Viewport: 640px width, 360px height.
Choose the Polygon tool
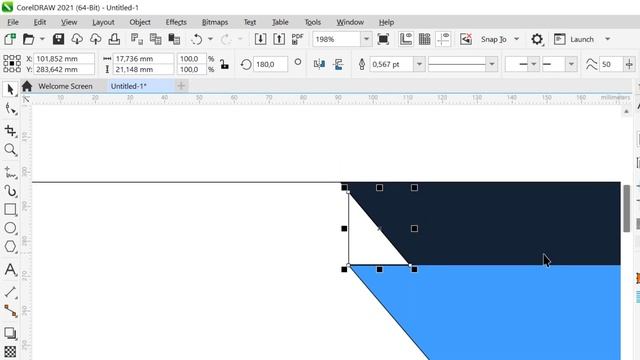coord(10,247)
